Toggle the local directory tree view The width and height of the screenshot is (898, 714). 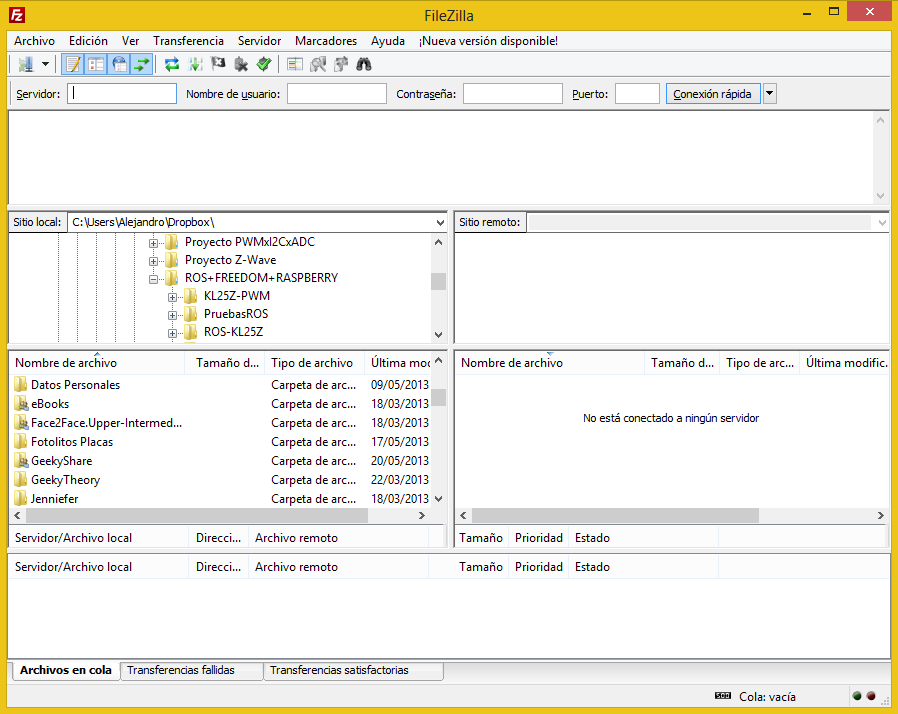point(96,64)
